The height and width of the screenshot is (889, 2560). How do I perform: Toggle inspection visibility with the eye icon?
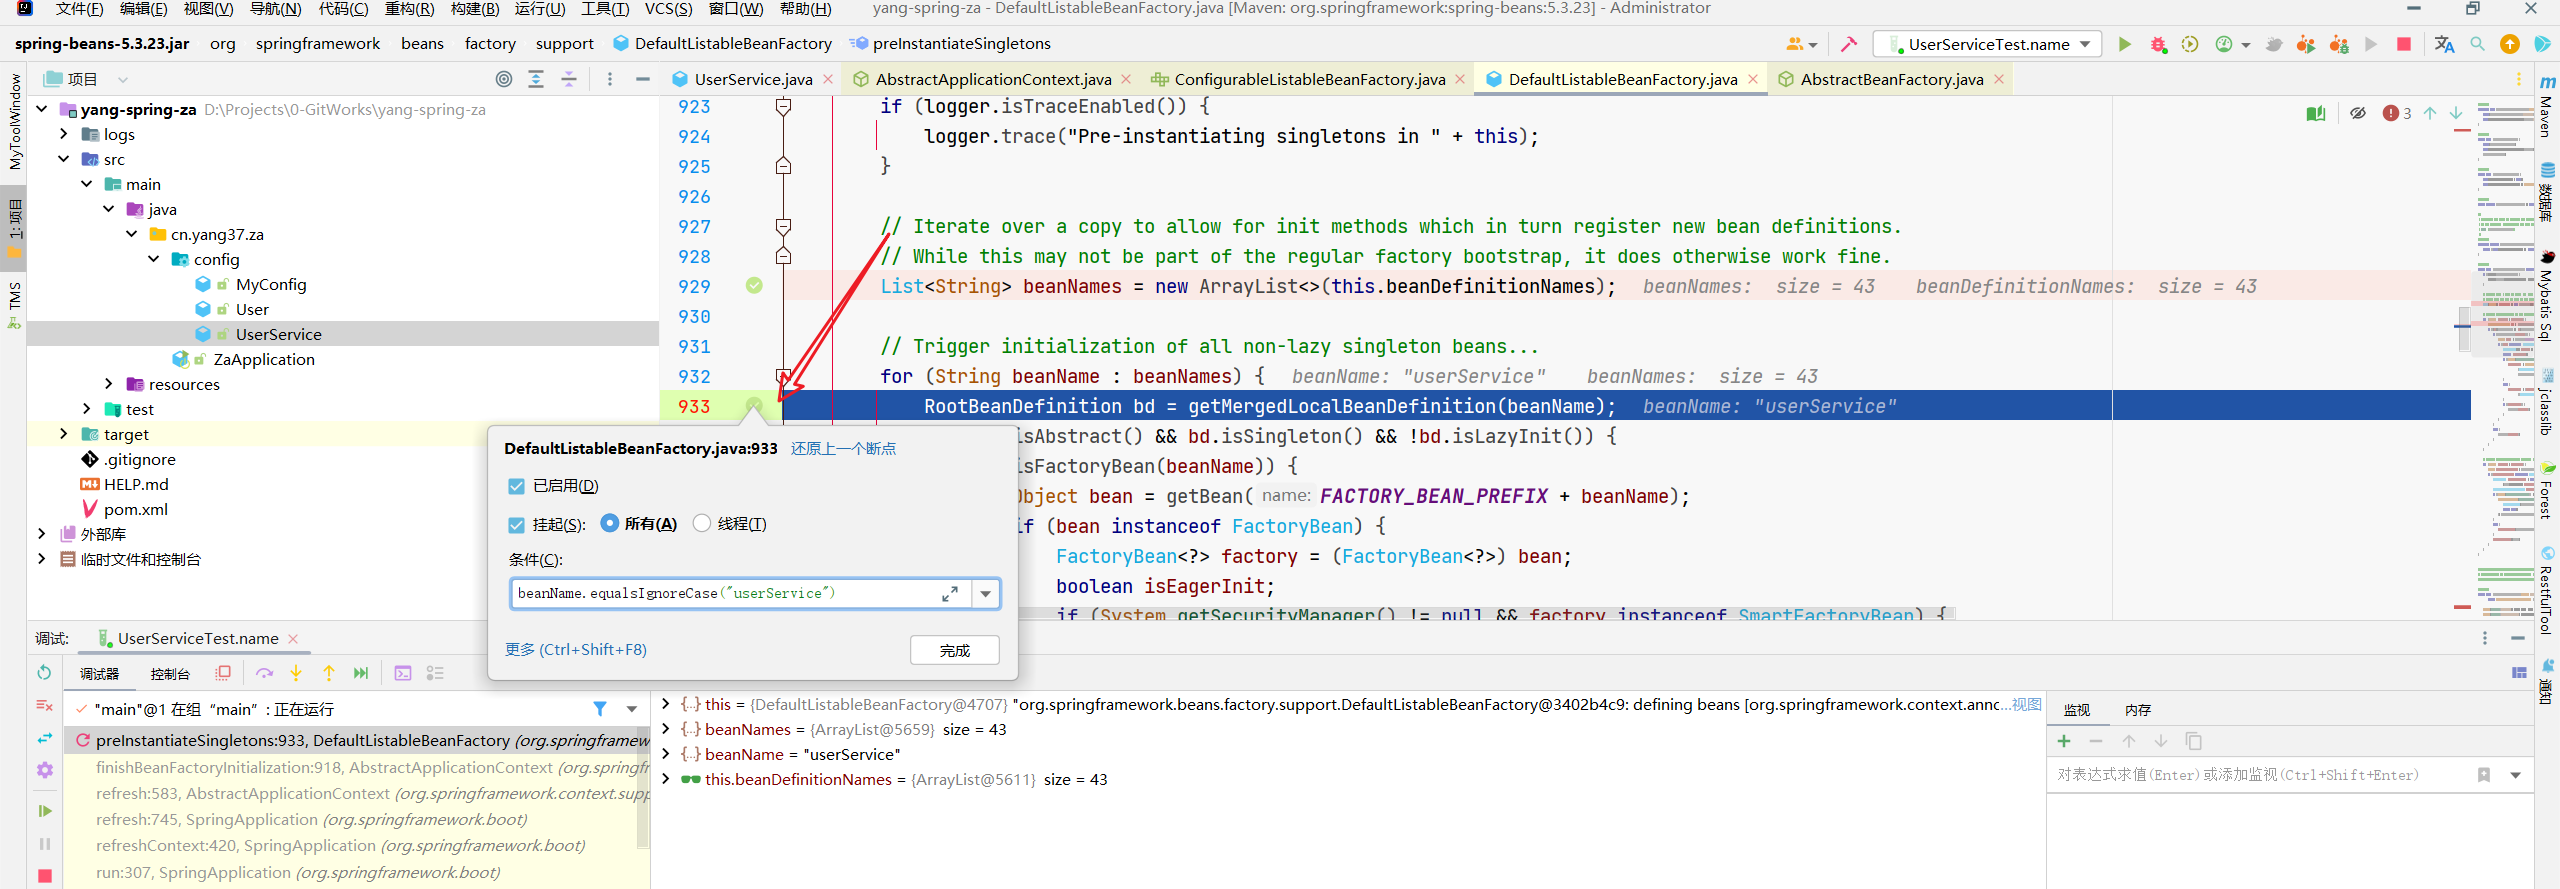coord(2358,113)
